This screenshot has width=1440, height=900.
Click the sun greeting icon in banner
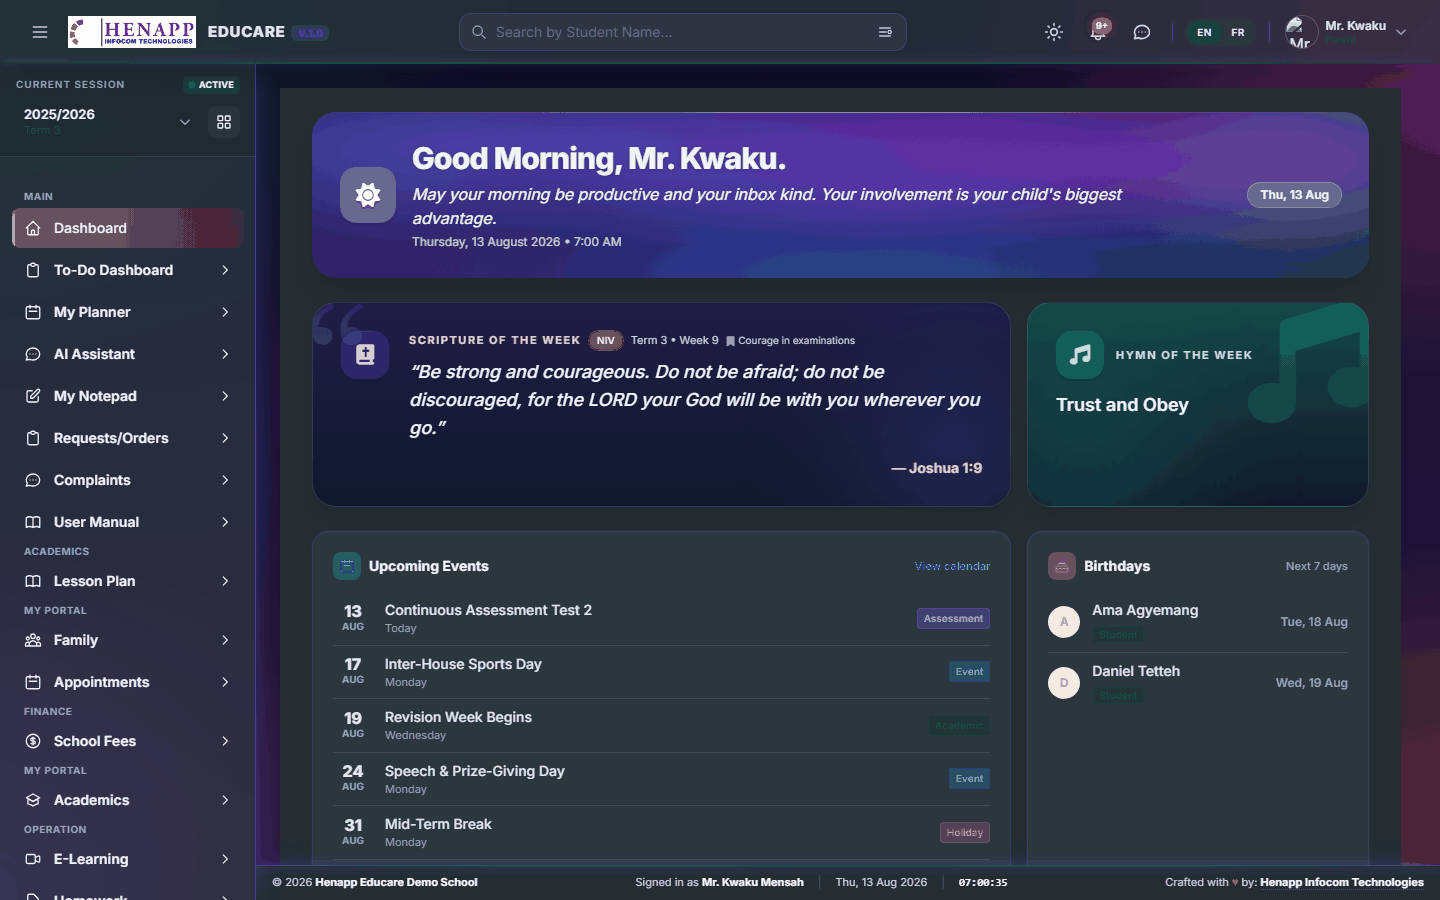click(368, 195)
